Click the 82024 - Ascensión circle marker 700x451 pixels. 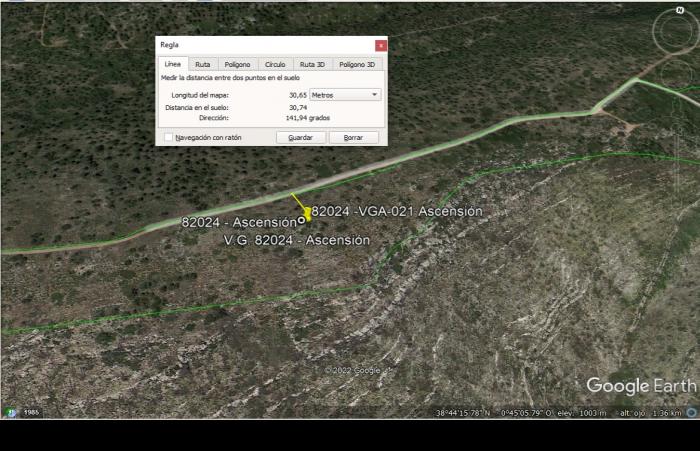coord(301,220)
